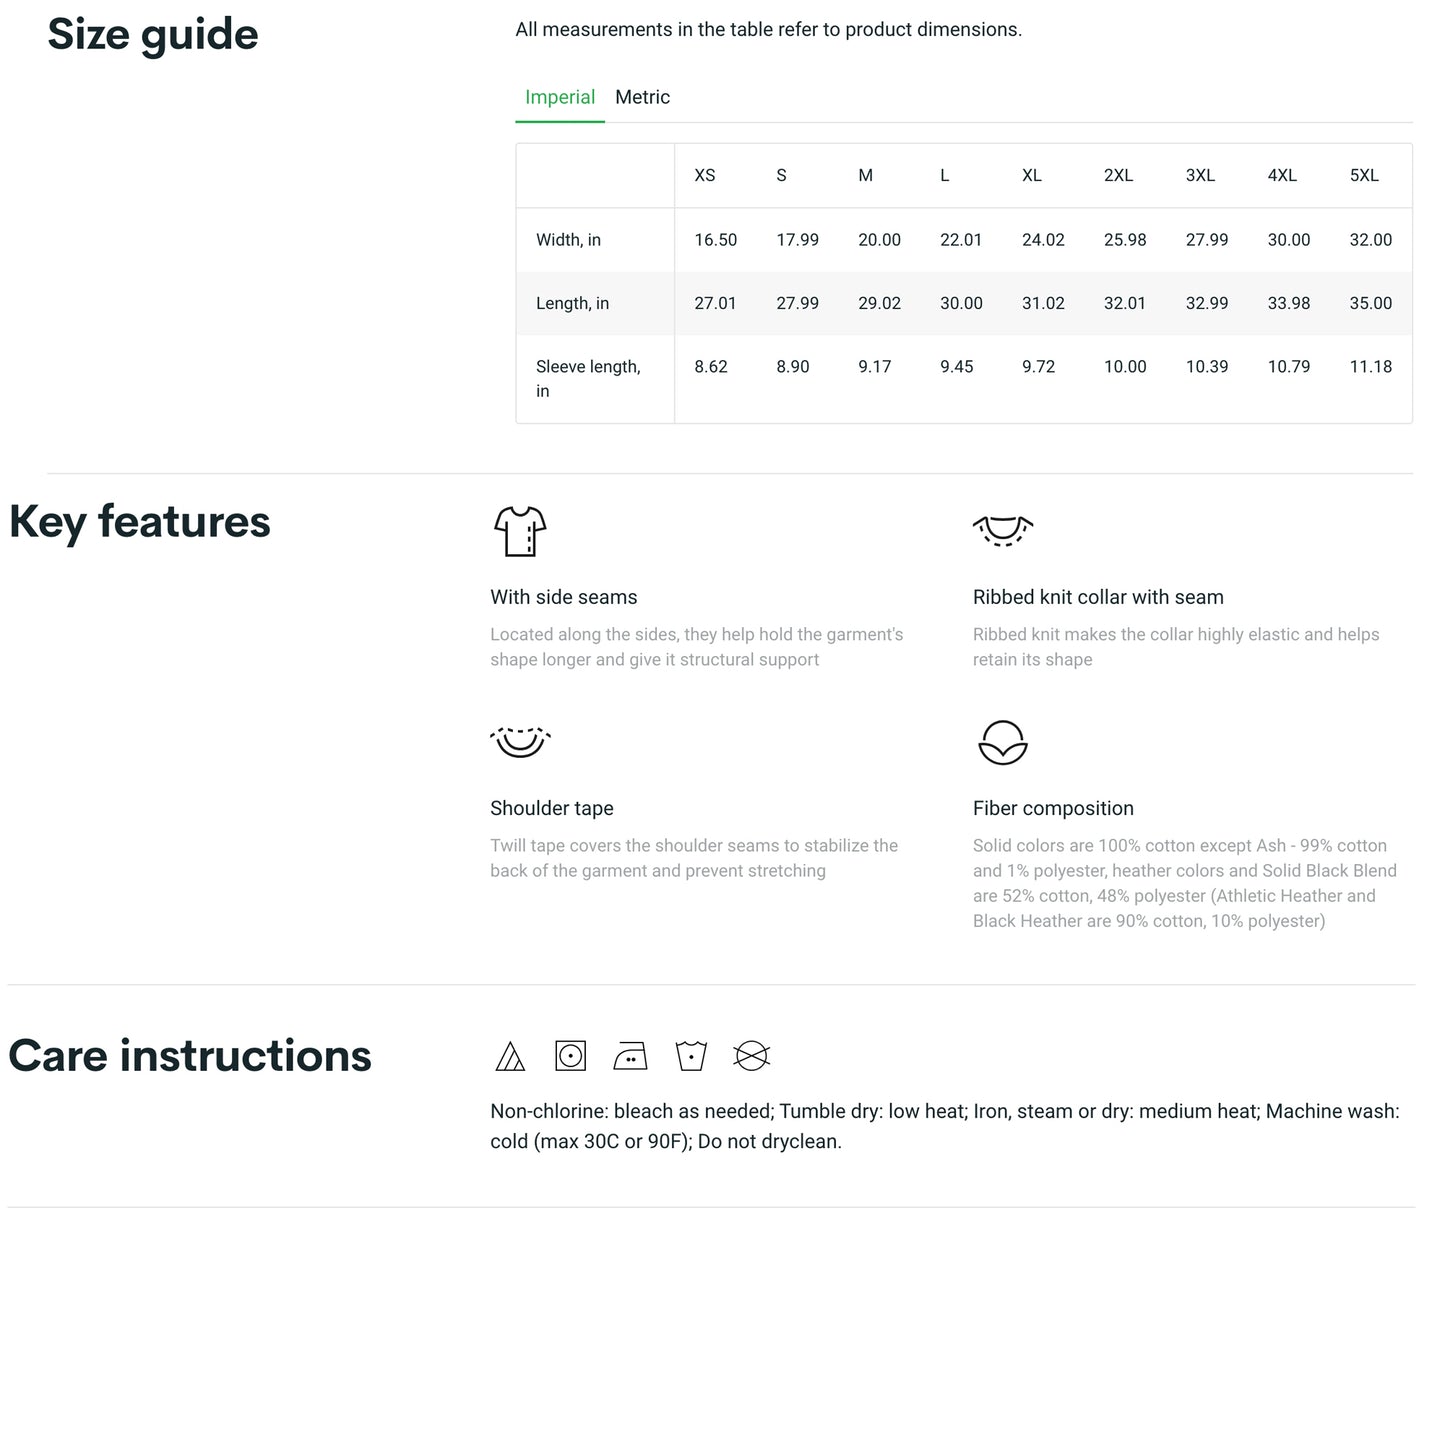Click the Width, in row label
Screen dimensions: 1445x1445
pyautogui.click(x=568, y=240)
